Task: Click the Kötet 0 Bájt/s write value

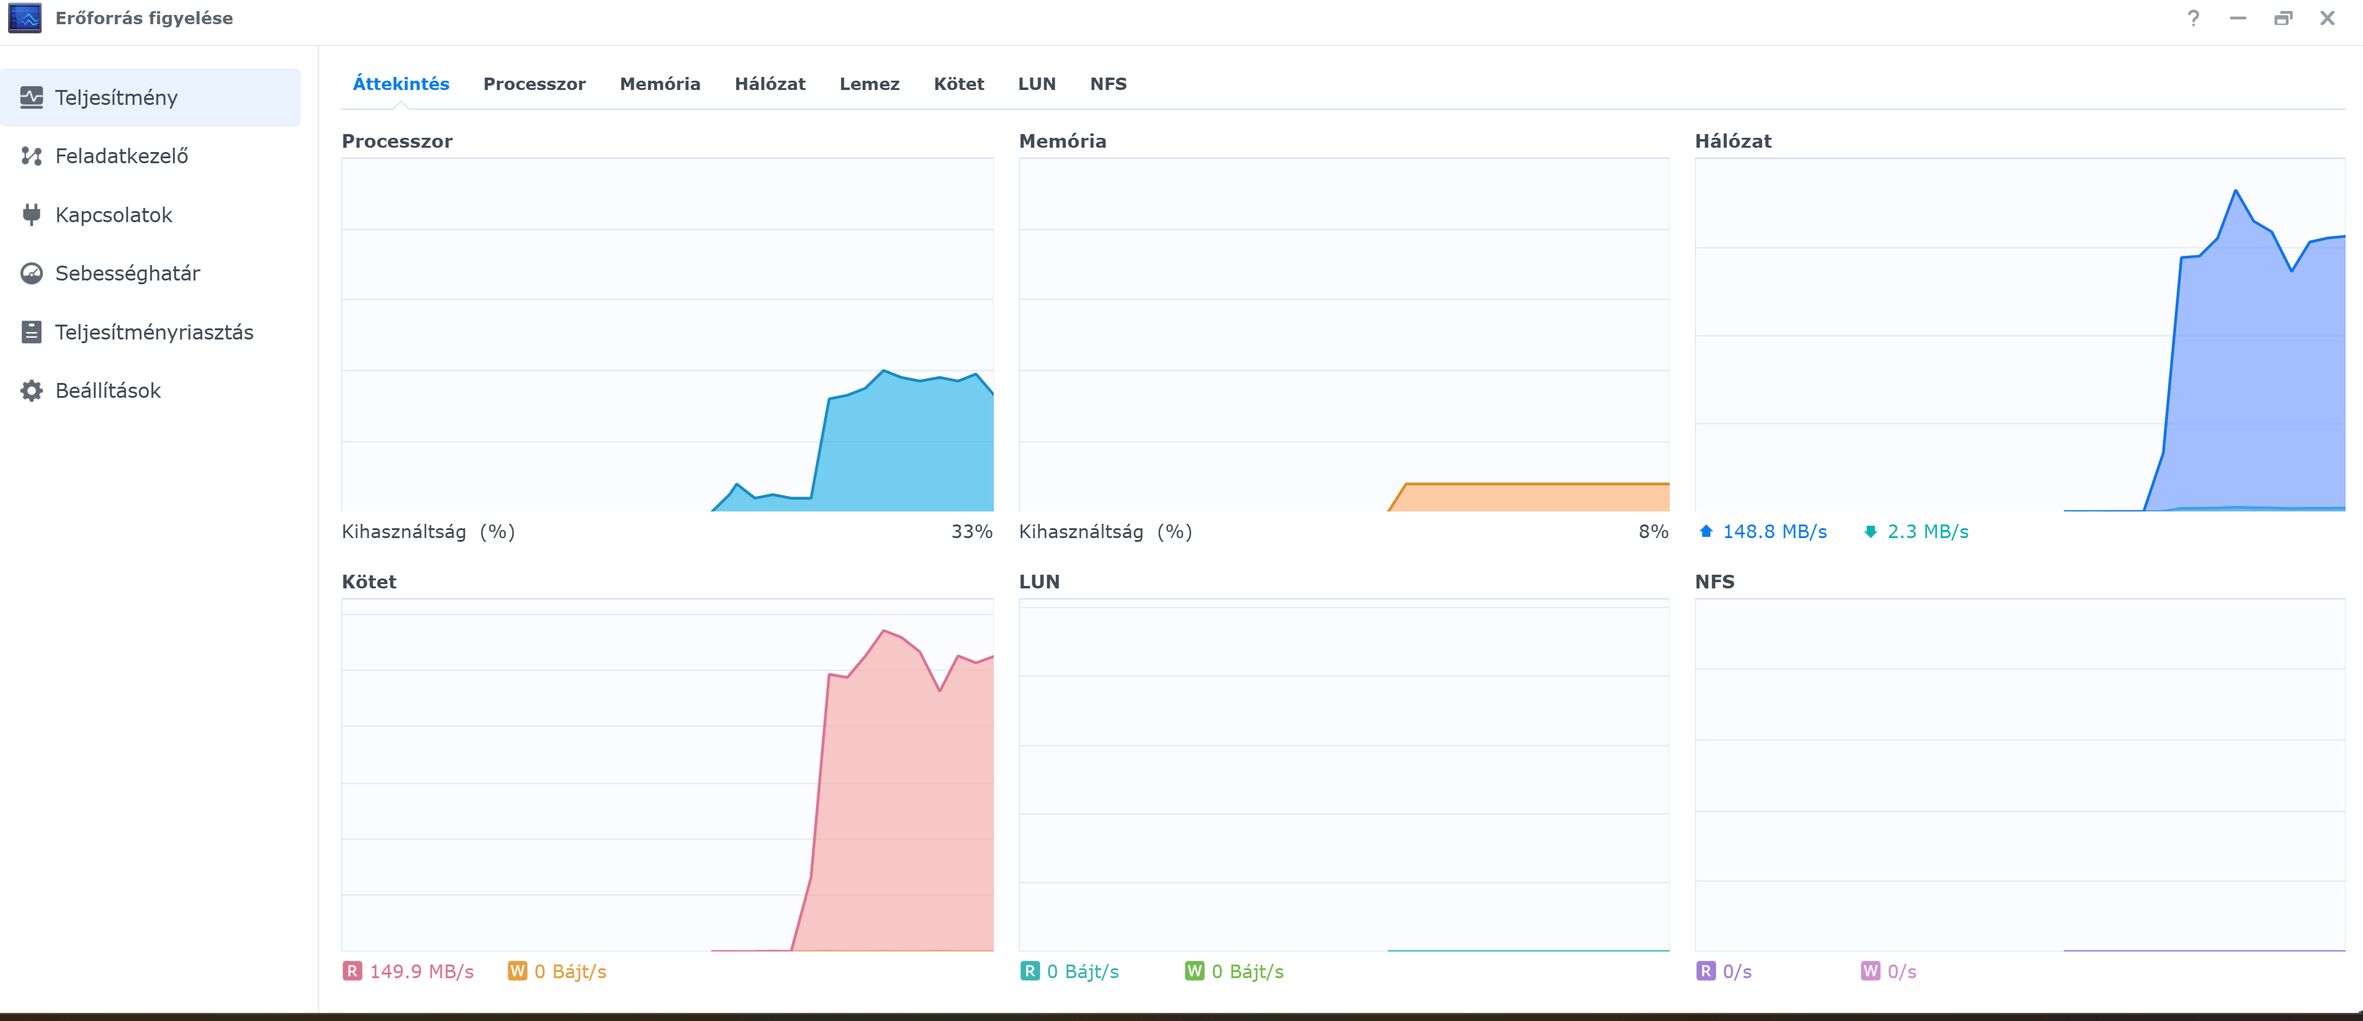Action: [x=570, y=971]
